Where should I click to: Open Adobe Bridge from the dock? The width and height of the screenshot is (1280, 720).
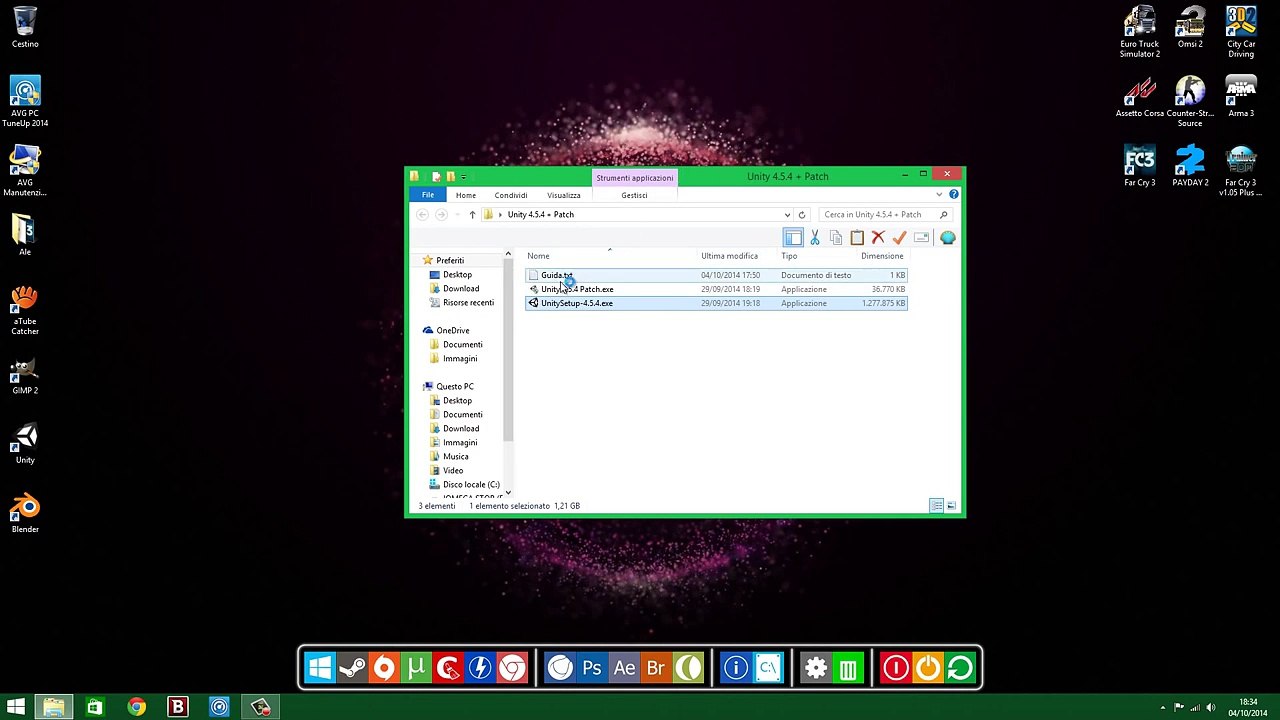coord(656,668)
